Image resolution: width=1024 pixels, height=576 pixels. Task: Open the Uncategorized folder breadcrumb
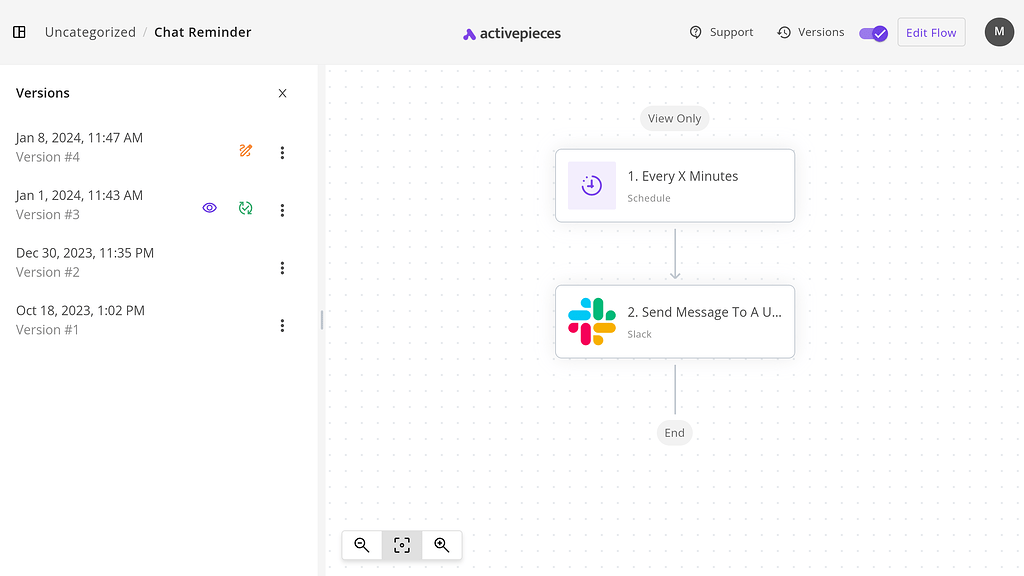(89, 31)
